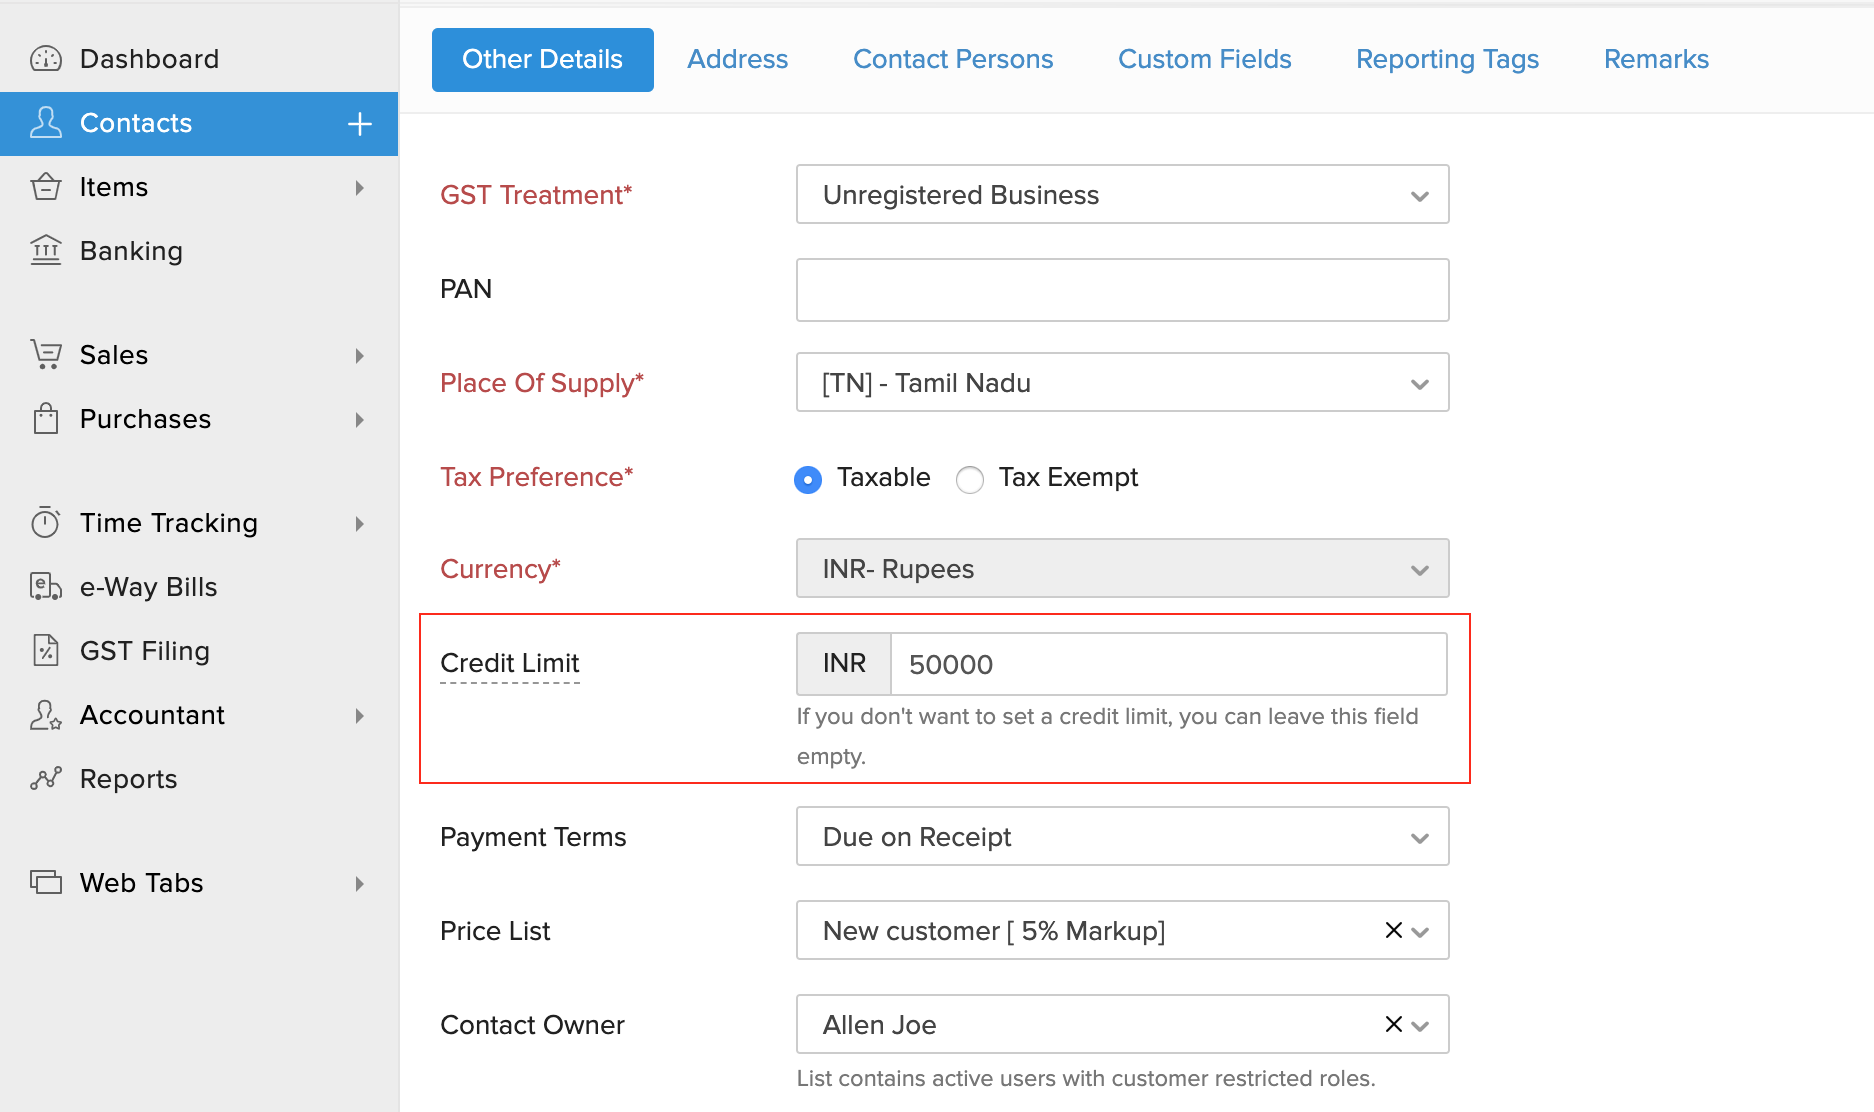Open GST Filing section
This screenshot has width=1874, height=1112.
144,650
